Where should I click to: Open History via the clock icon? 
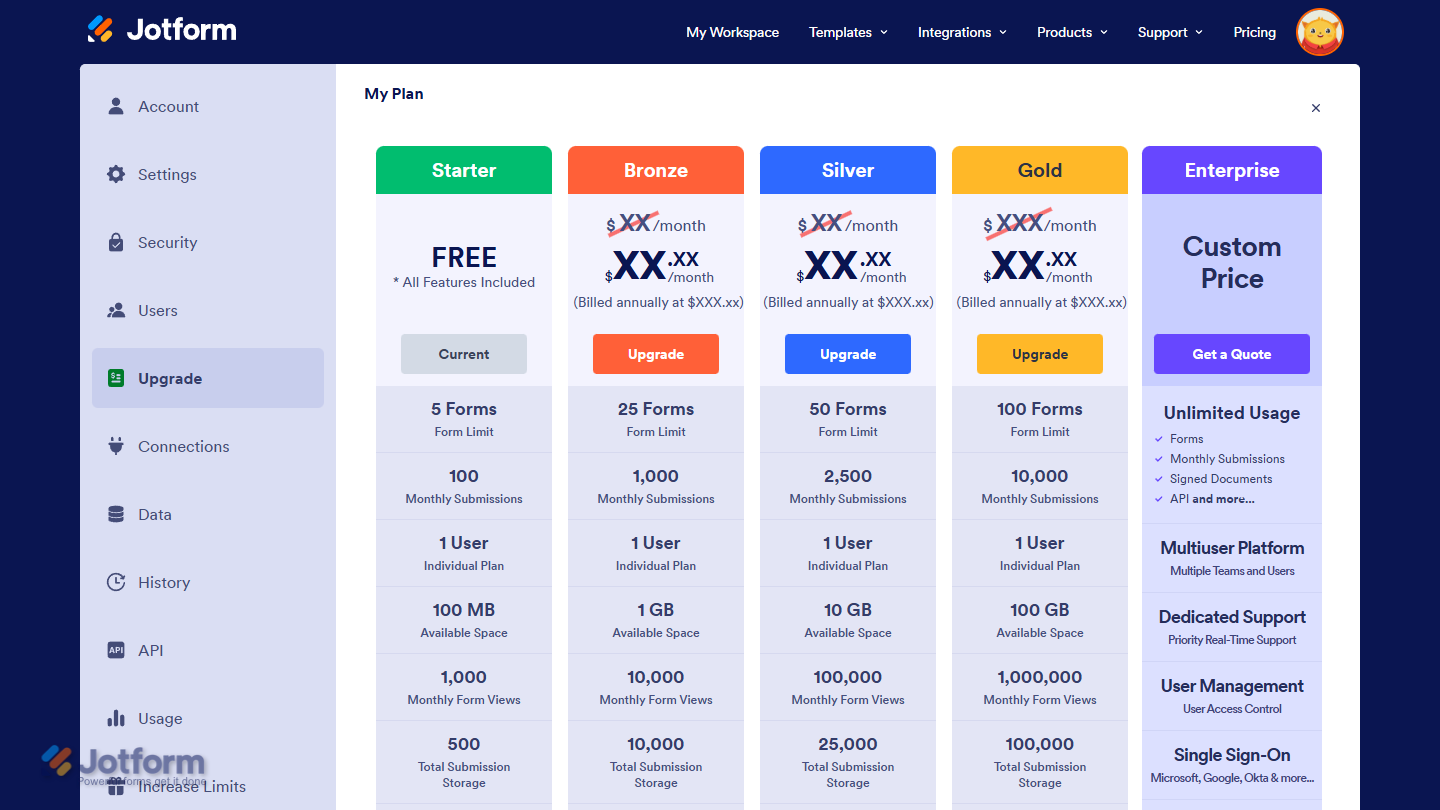coord(118,582)
